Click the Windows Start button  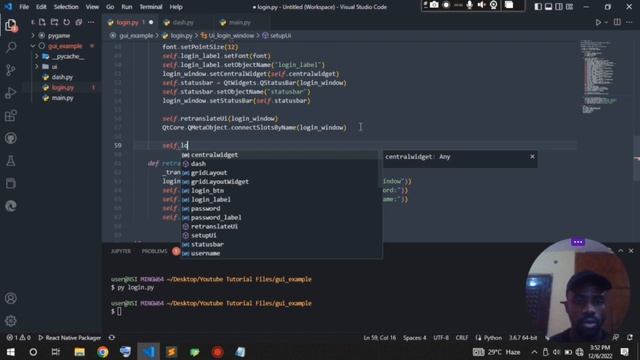[x=10, y=352]
